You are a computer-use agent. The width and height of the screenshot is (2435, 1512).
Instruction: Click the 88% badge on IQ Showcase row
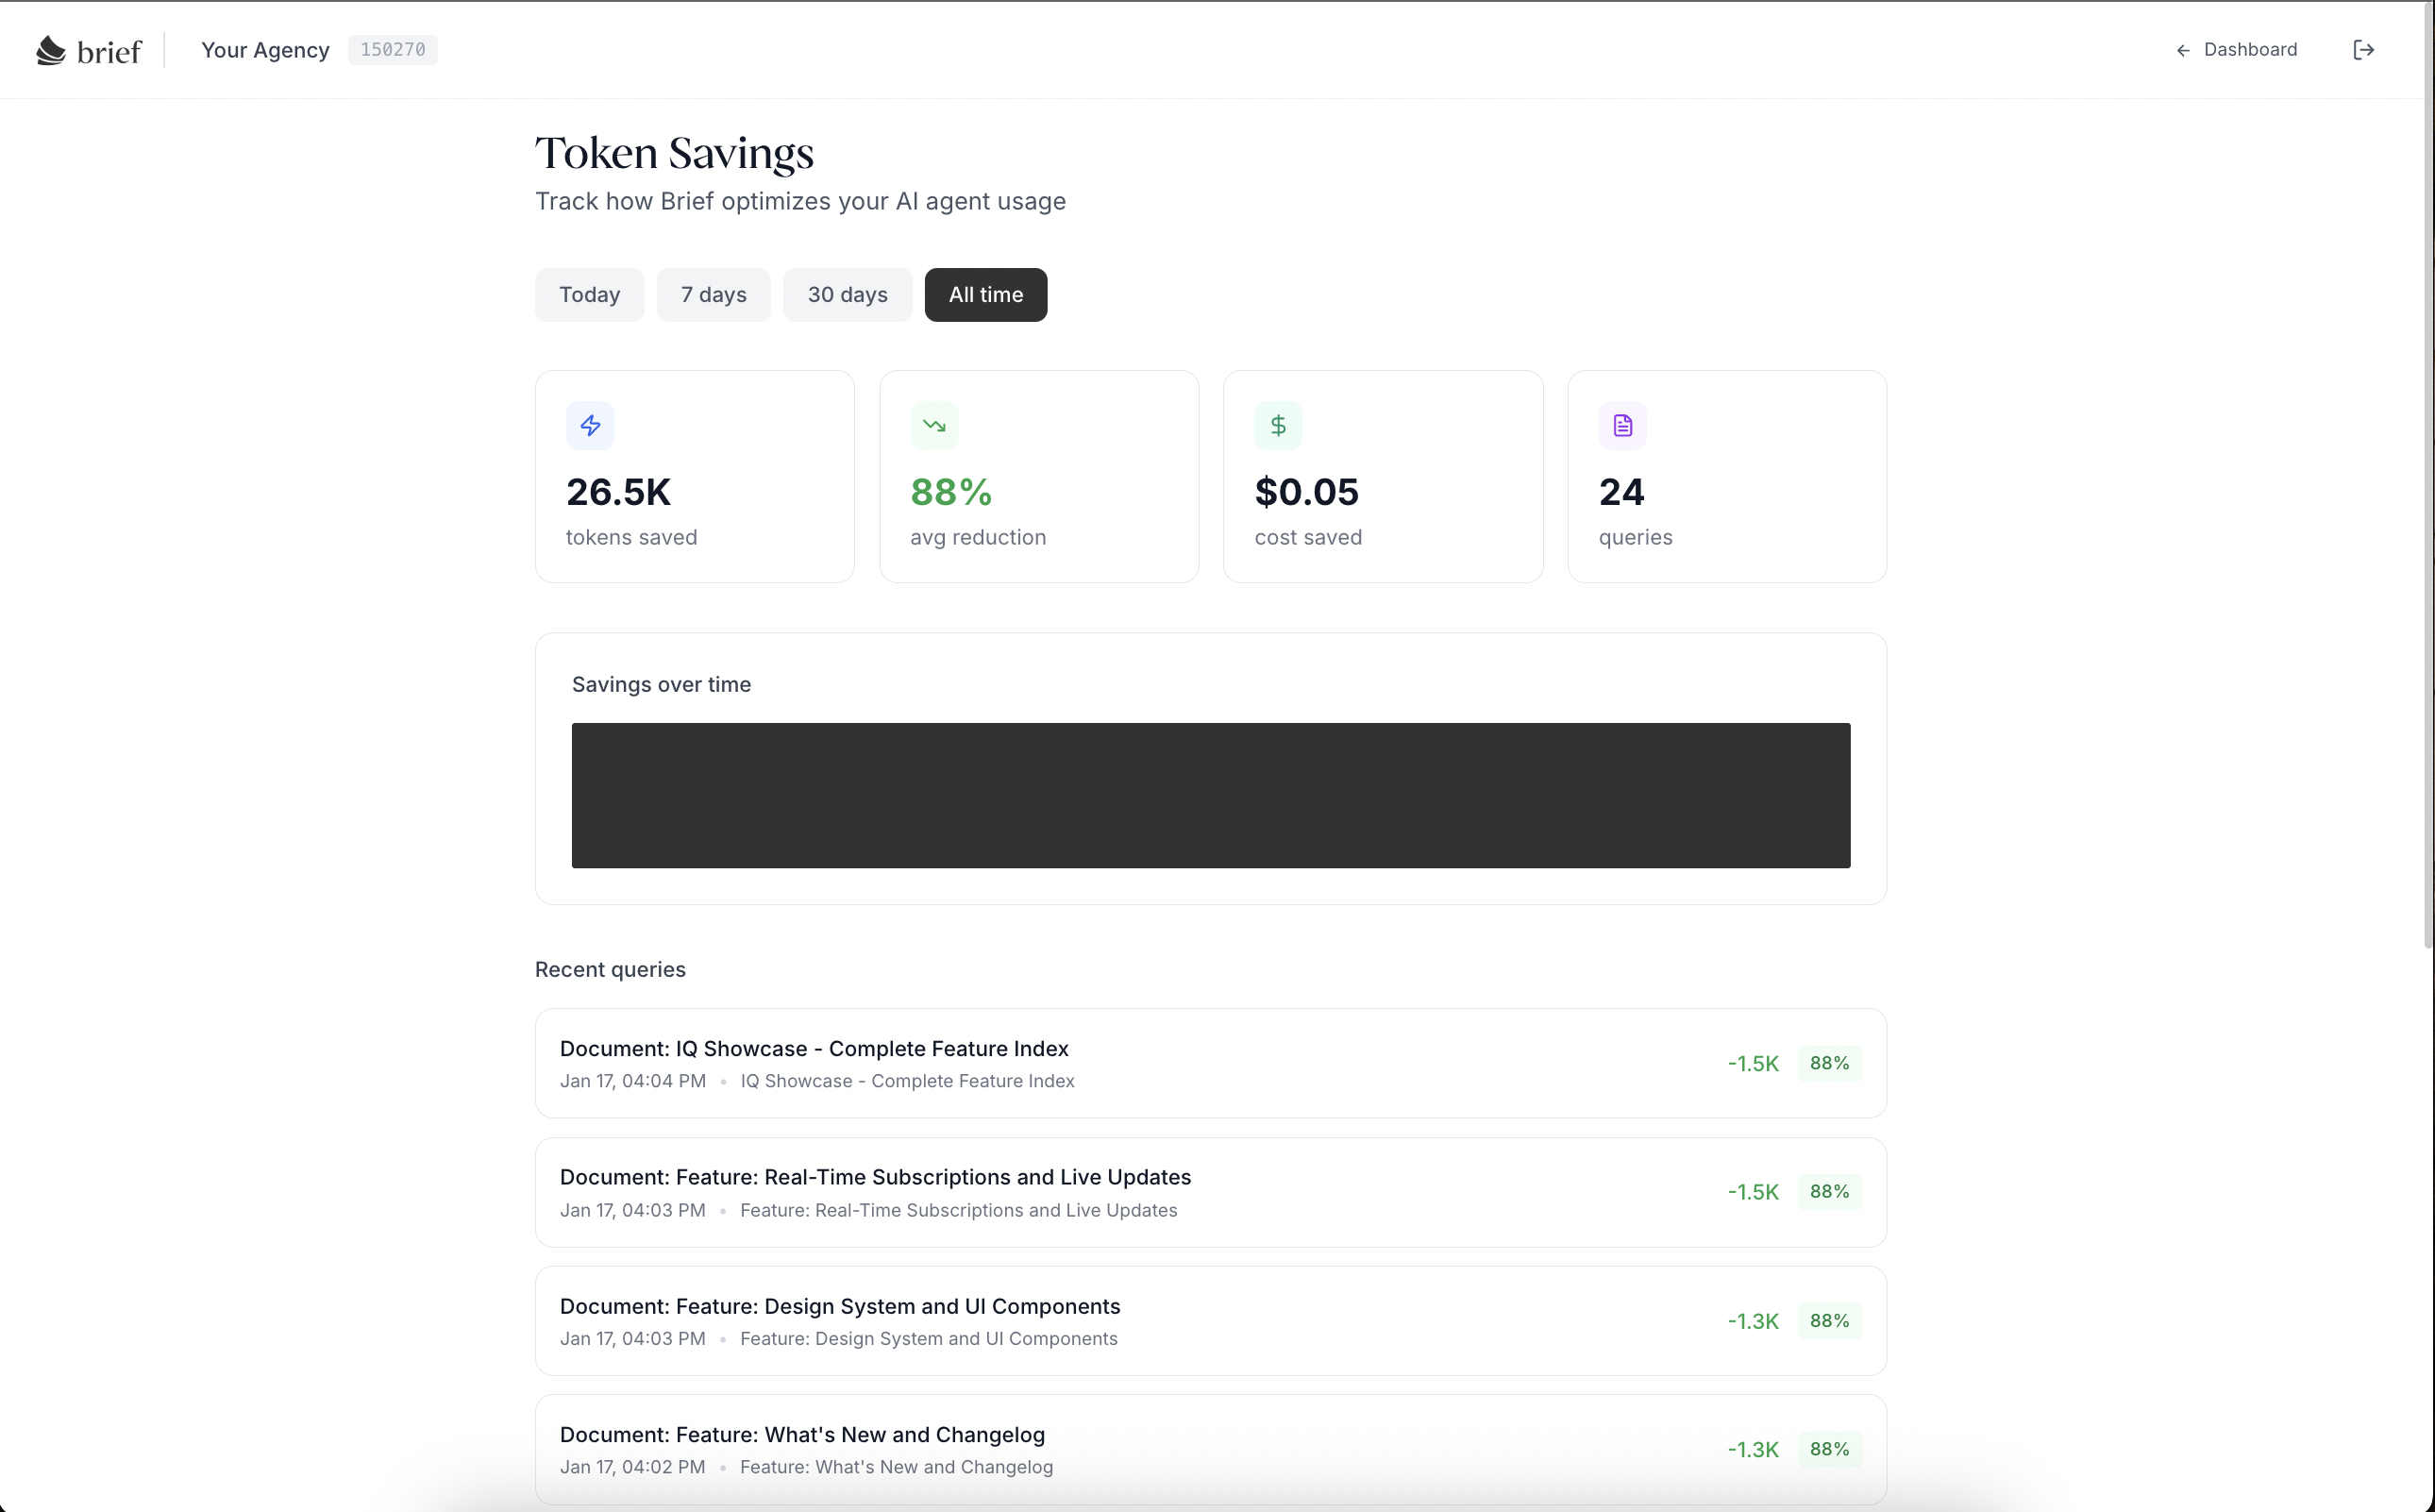[x=1829, y=1063]
